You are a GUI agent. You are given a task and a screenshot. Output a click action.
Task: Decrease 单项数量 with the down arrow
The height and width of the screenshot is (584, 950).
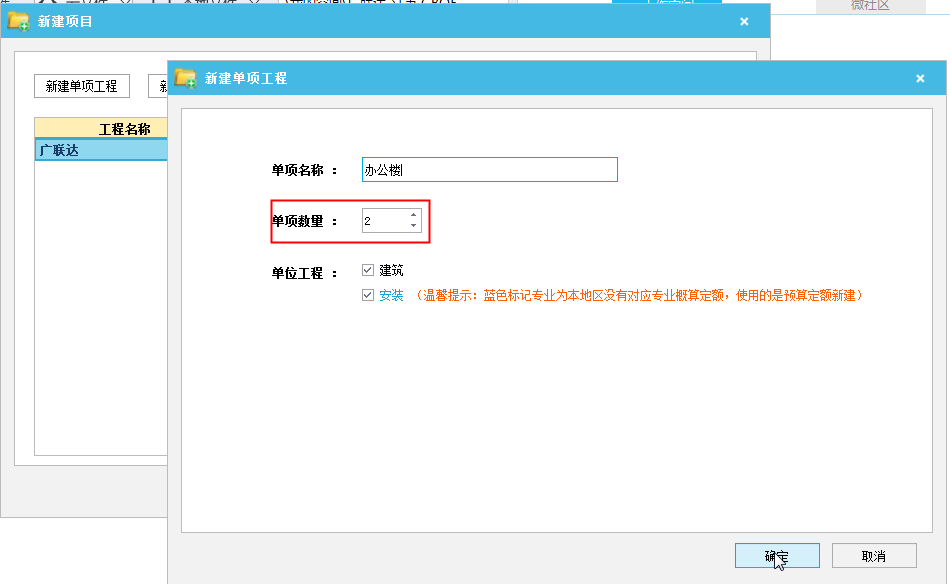(414, 226)
